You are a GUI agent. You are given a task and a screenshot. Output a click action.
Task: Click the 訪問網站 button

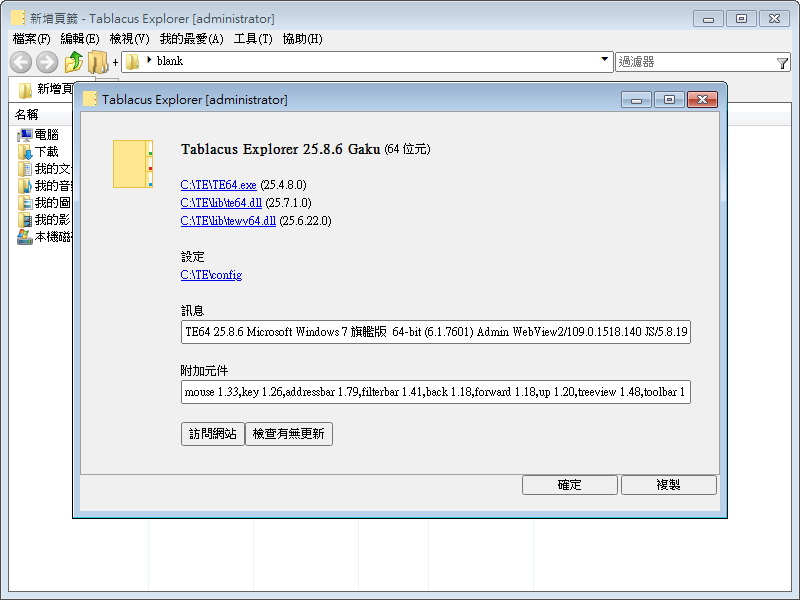[213, 434]
